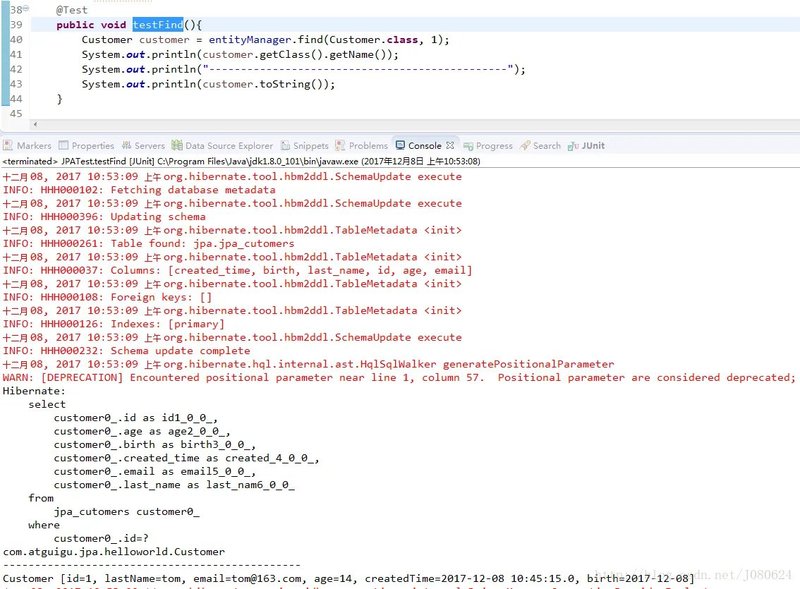The height and width of the screenshot is (589, 800).
Task: Click the Progress tab icon
Action: point(468,146)
